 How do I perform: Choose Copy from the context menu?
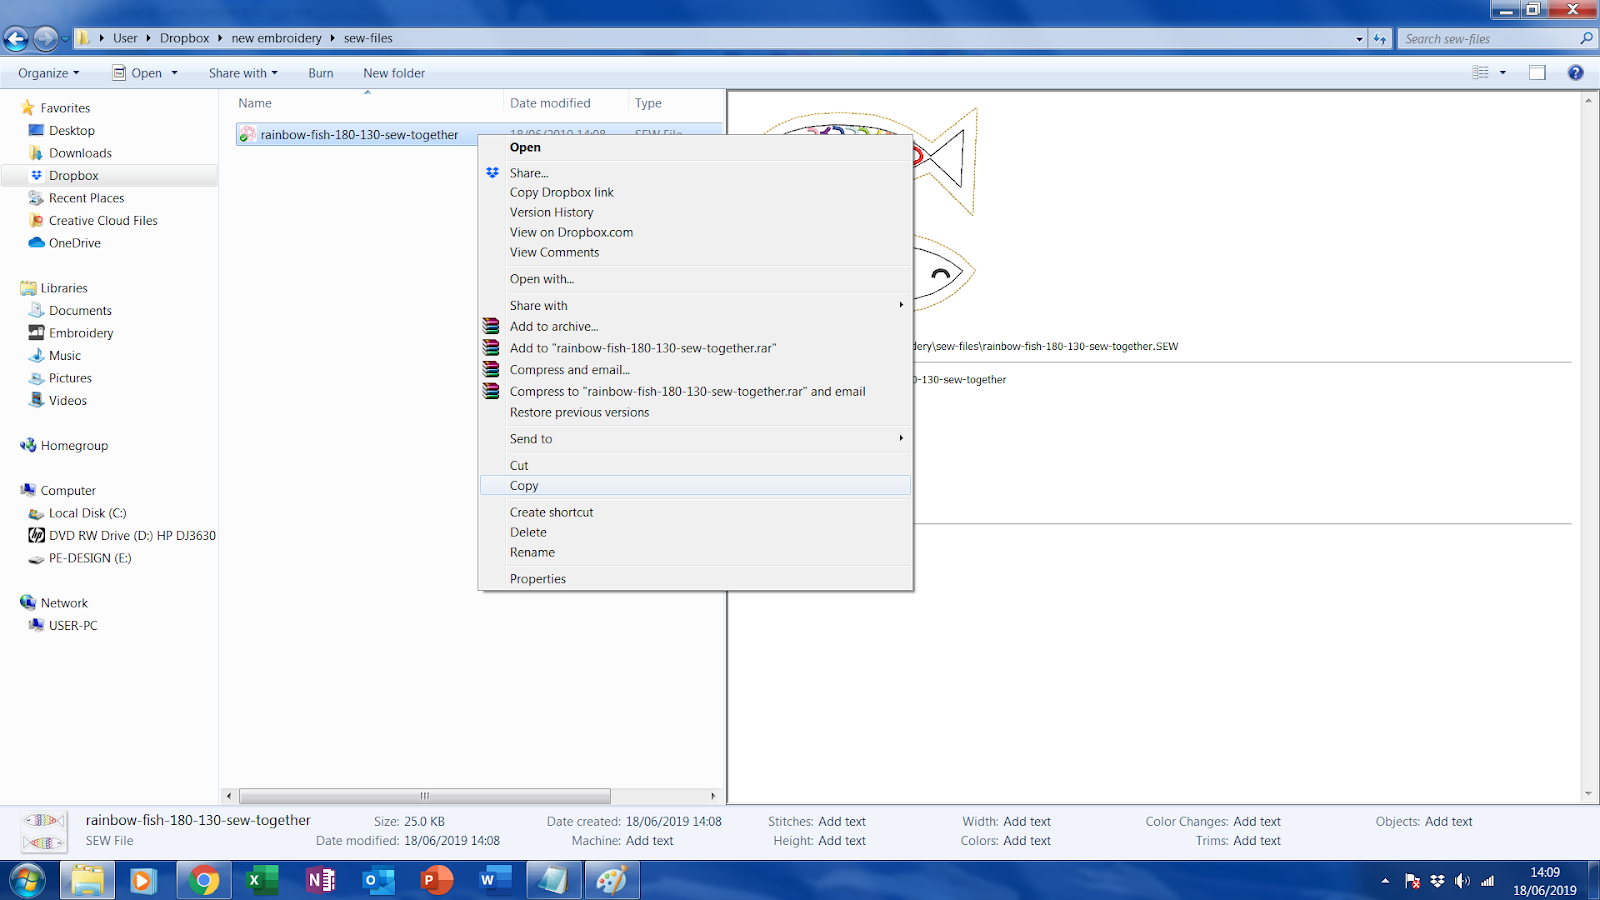point(695,485)
